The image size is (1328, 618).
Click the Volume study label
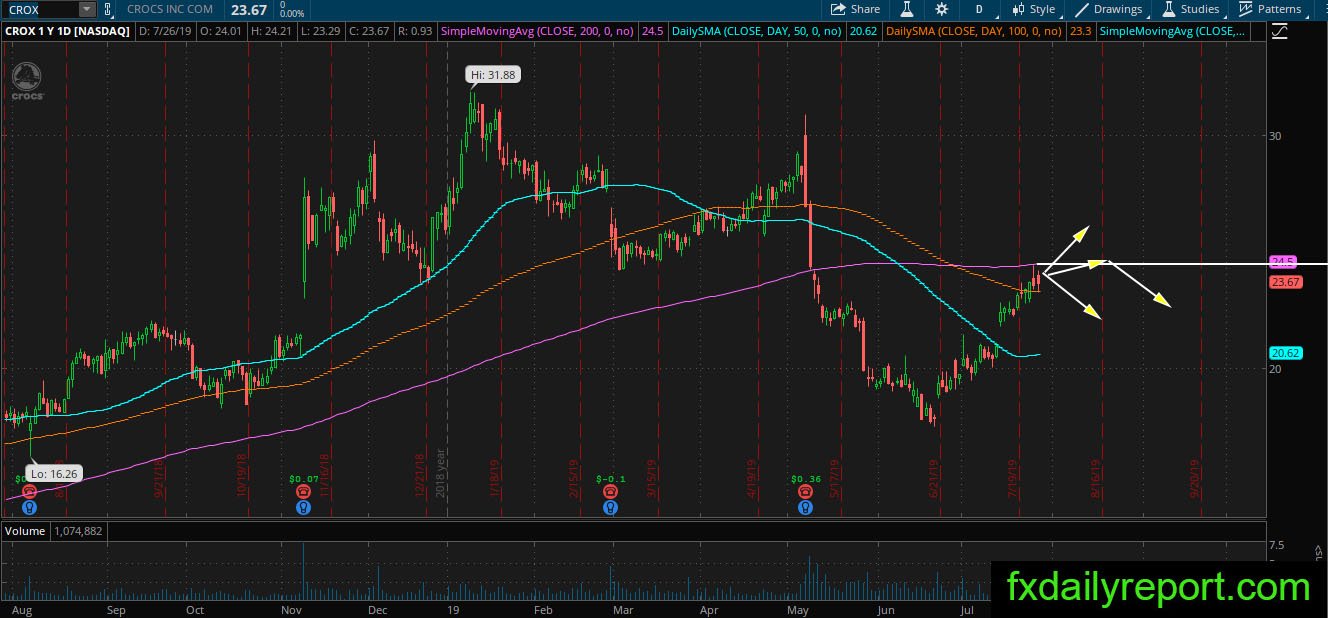pyautogui.click(x=25, y=531)
